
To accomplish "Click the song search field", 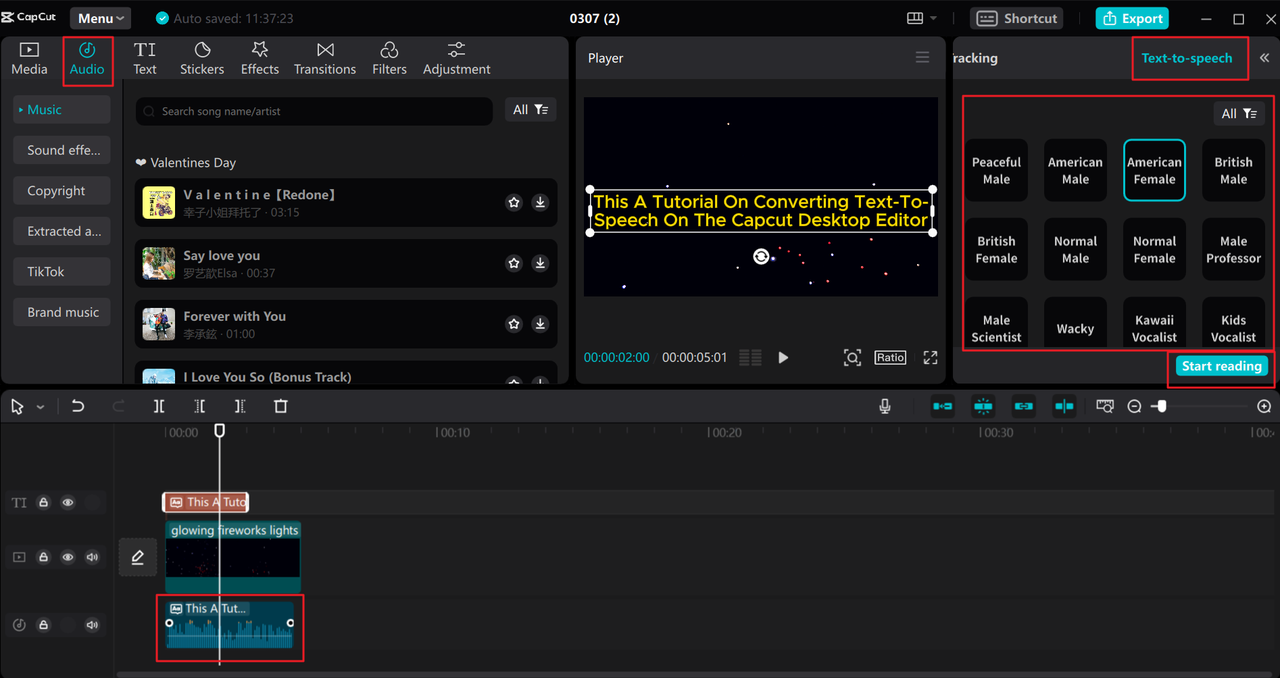I will click(314, 111).
